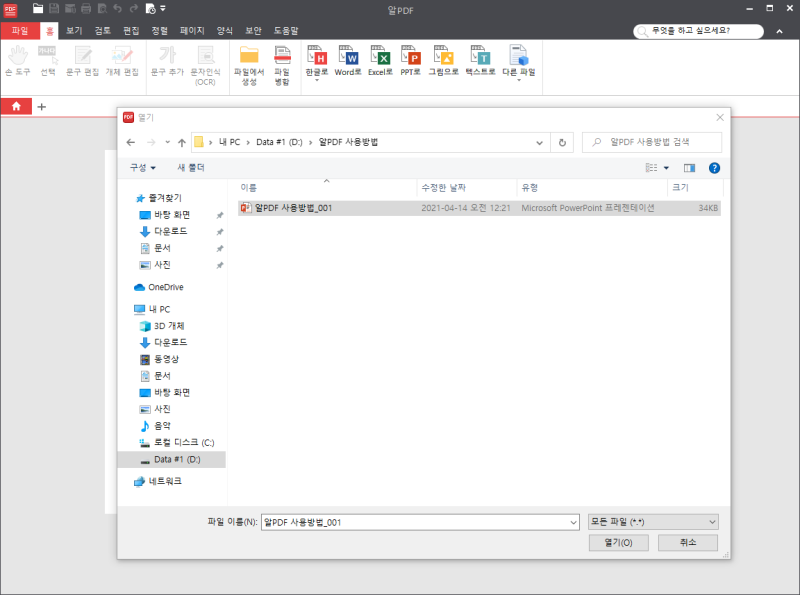Viewport: 800px width, 595px height.
Task: Select file 알PDF 사용방법_001
Action: point(295,208)
